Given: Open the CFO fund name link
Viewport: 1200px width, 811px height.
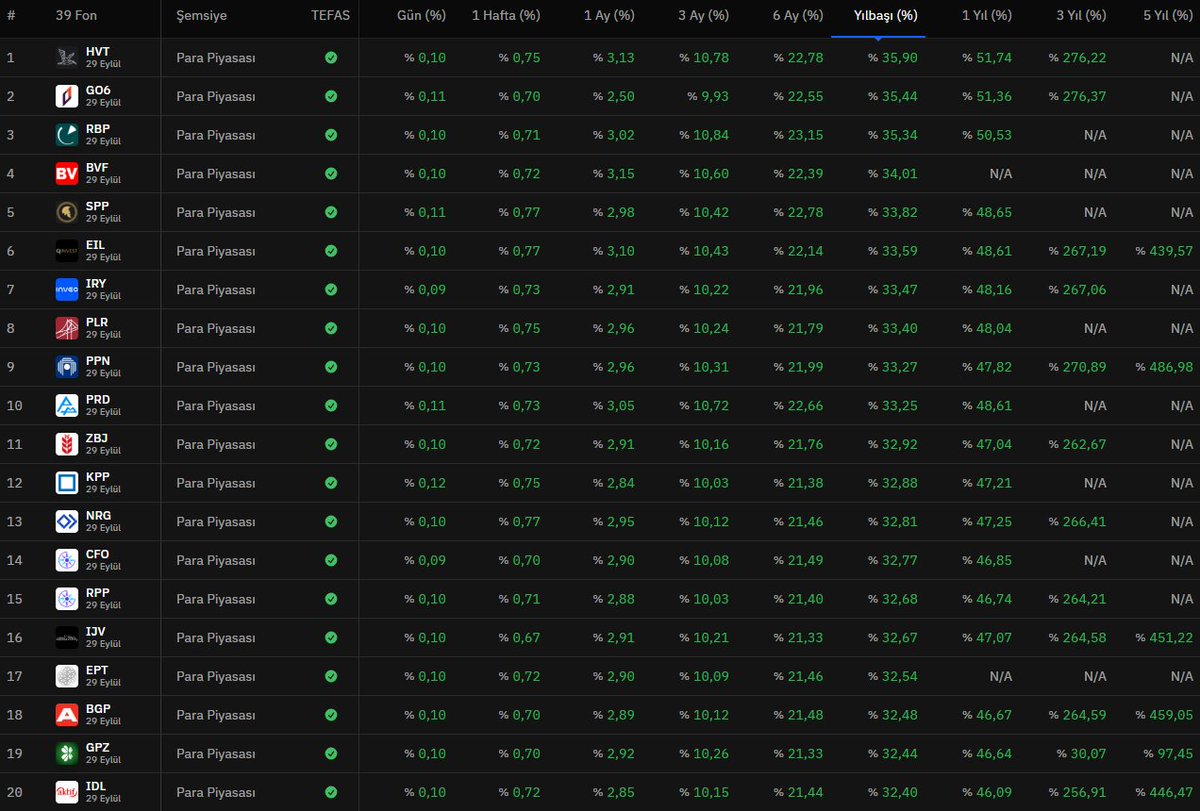Looking at the screenshot, I should [x=98, y=554].
